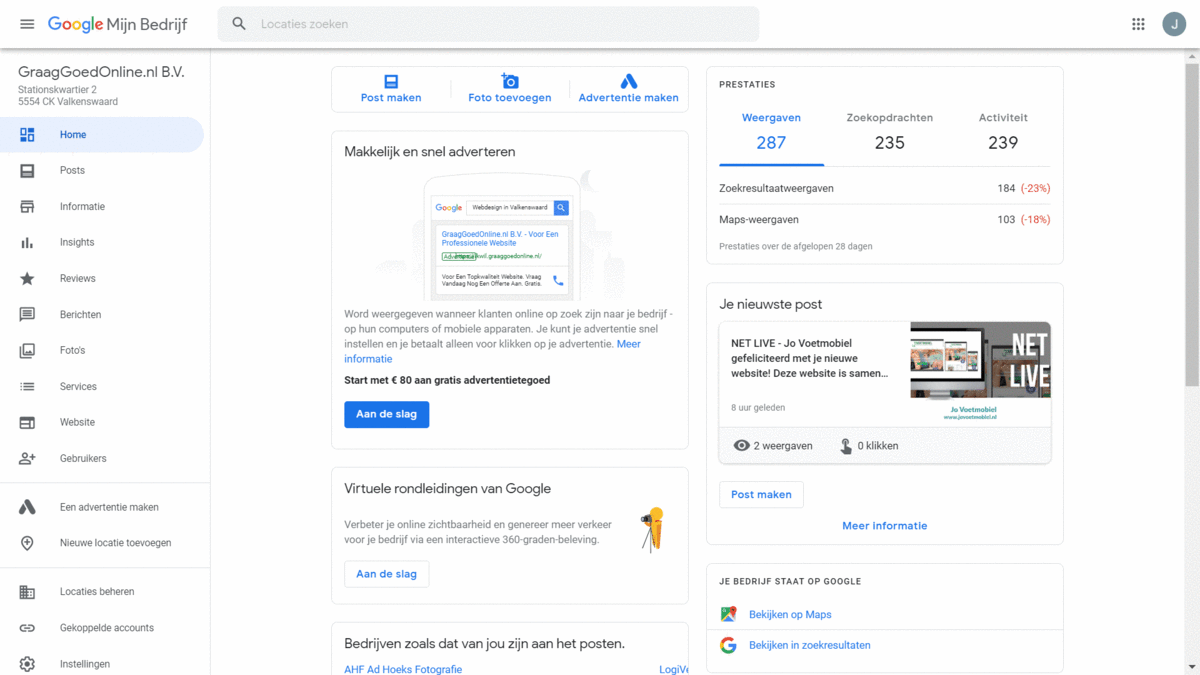The image size is (1200, 675).
Task: Click the NET LIVE post thumbnail
Action: (x=980, y=360)
